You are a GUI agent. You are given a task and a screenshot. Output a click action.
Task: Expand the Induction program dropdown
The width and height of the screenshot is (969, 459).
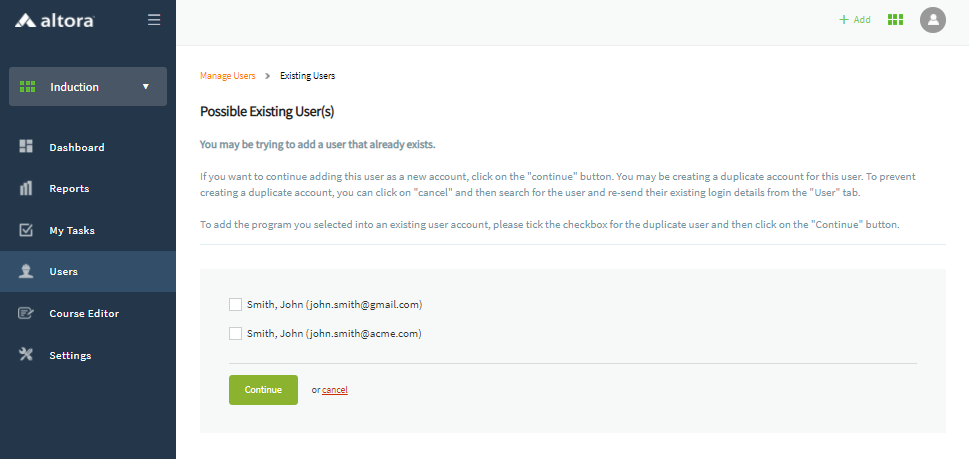[87, 87]
